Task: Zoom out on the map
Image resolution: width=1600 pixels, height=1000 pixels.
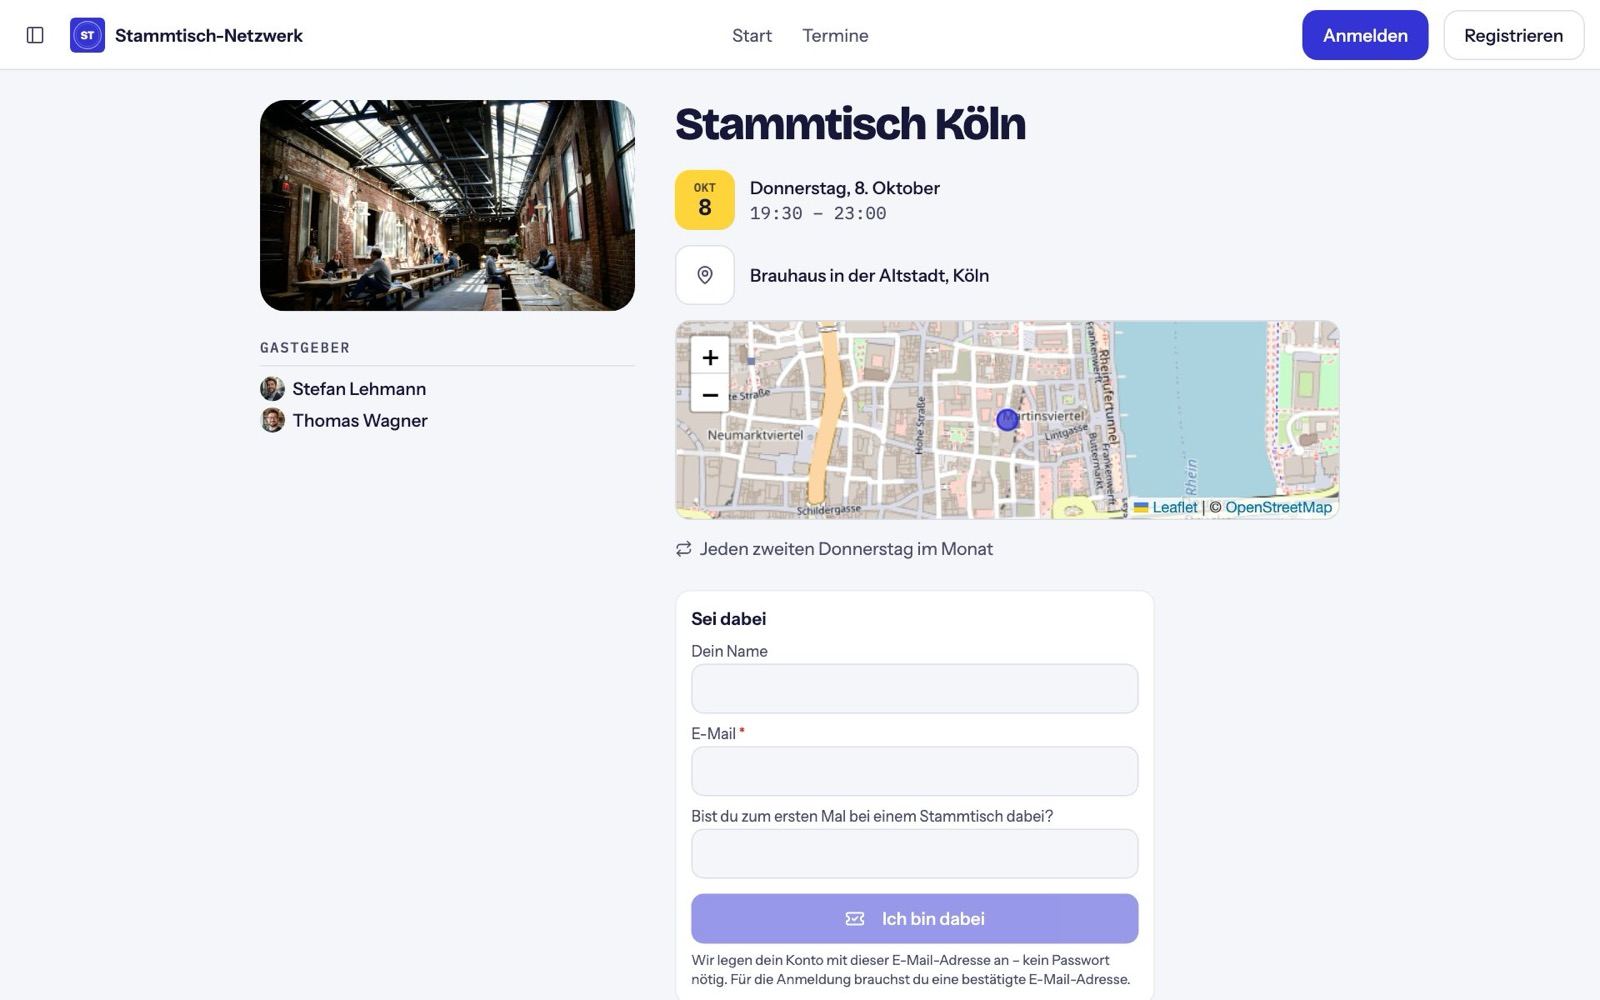Action: click(710, 395)
